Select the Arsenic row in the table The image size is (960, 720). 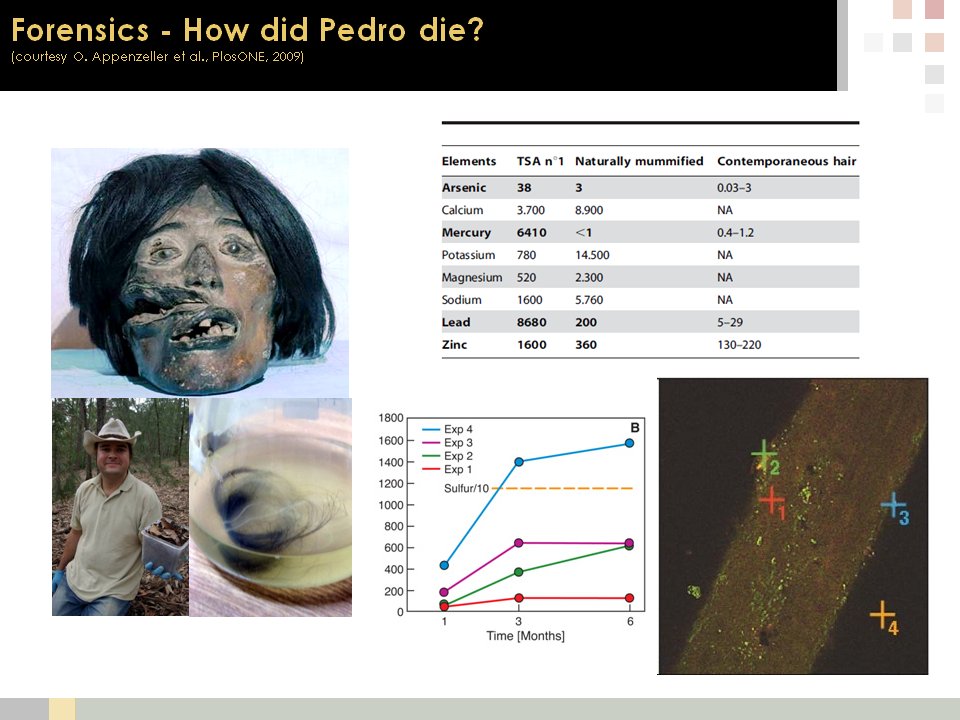coord(650,188)
